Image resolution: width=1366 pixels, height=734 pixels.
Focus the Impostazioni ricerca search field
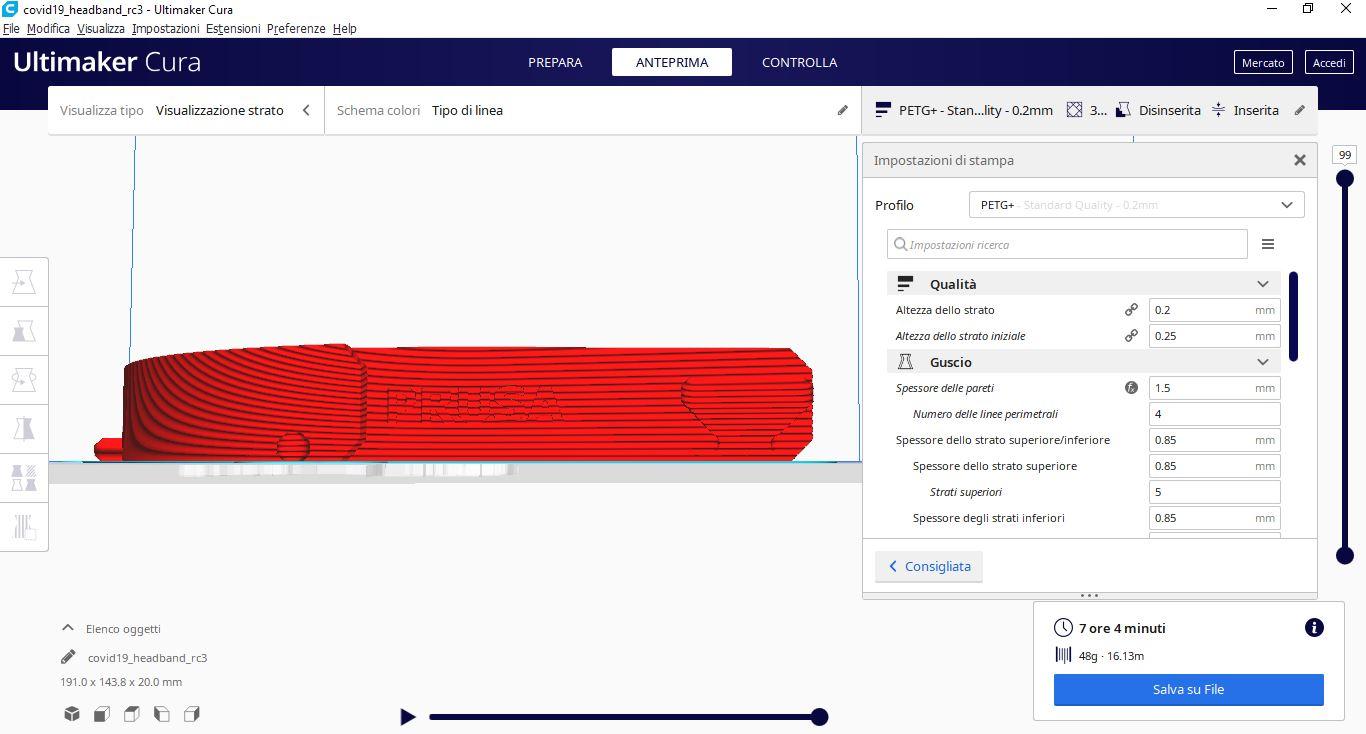click(x=1067, y=244)
